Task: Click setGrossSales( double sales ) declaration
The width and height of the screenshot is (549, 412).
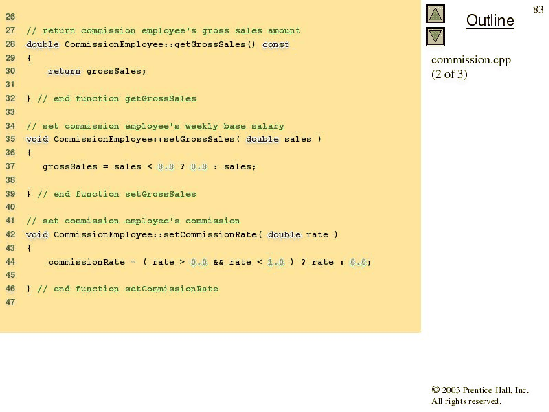Action: (174, 139)
